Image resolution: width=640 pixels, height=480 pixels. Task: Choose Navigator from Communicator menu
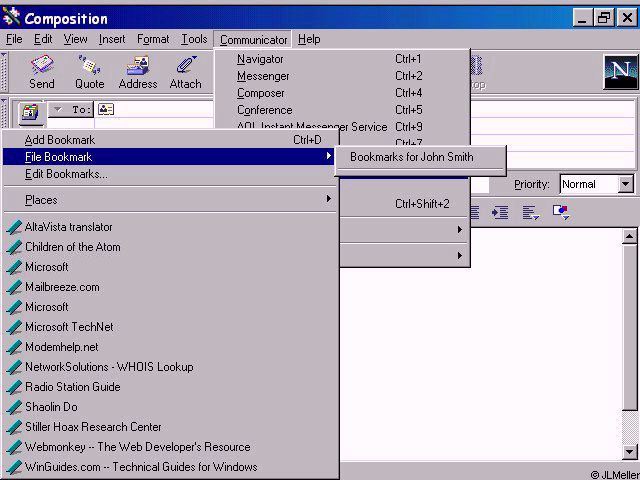click(342, 59)
